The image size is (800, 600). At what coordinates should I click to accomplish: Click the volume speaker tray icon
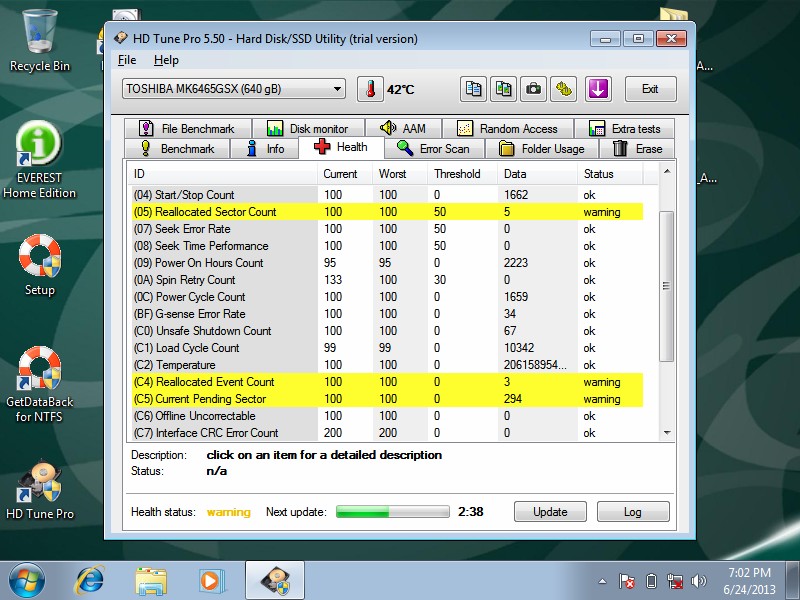tap(698, 581)
